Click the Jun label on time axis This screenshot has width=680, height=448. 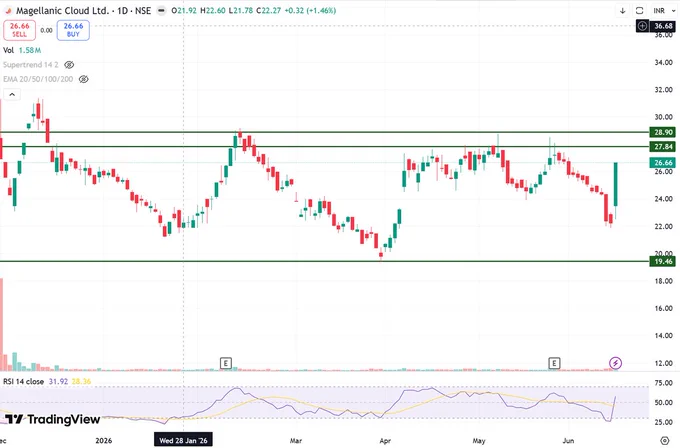pos(568,441)
